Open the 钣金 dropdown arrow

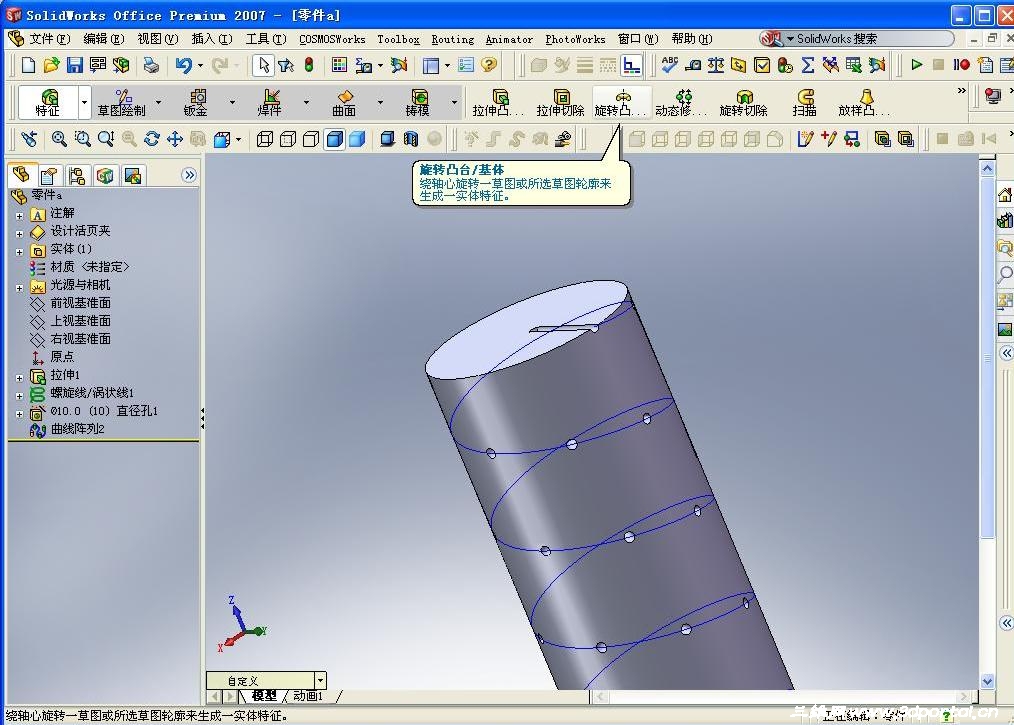[x=232, y=102]
